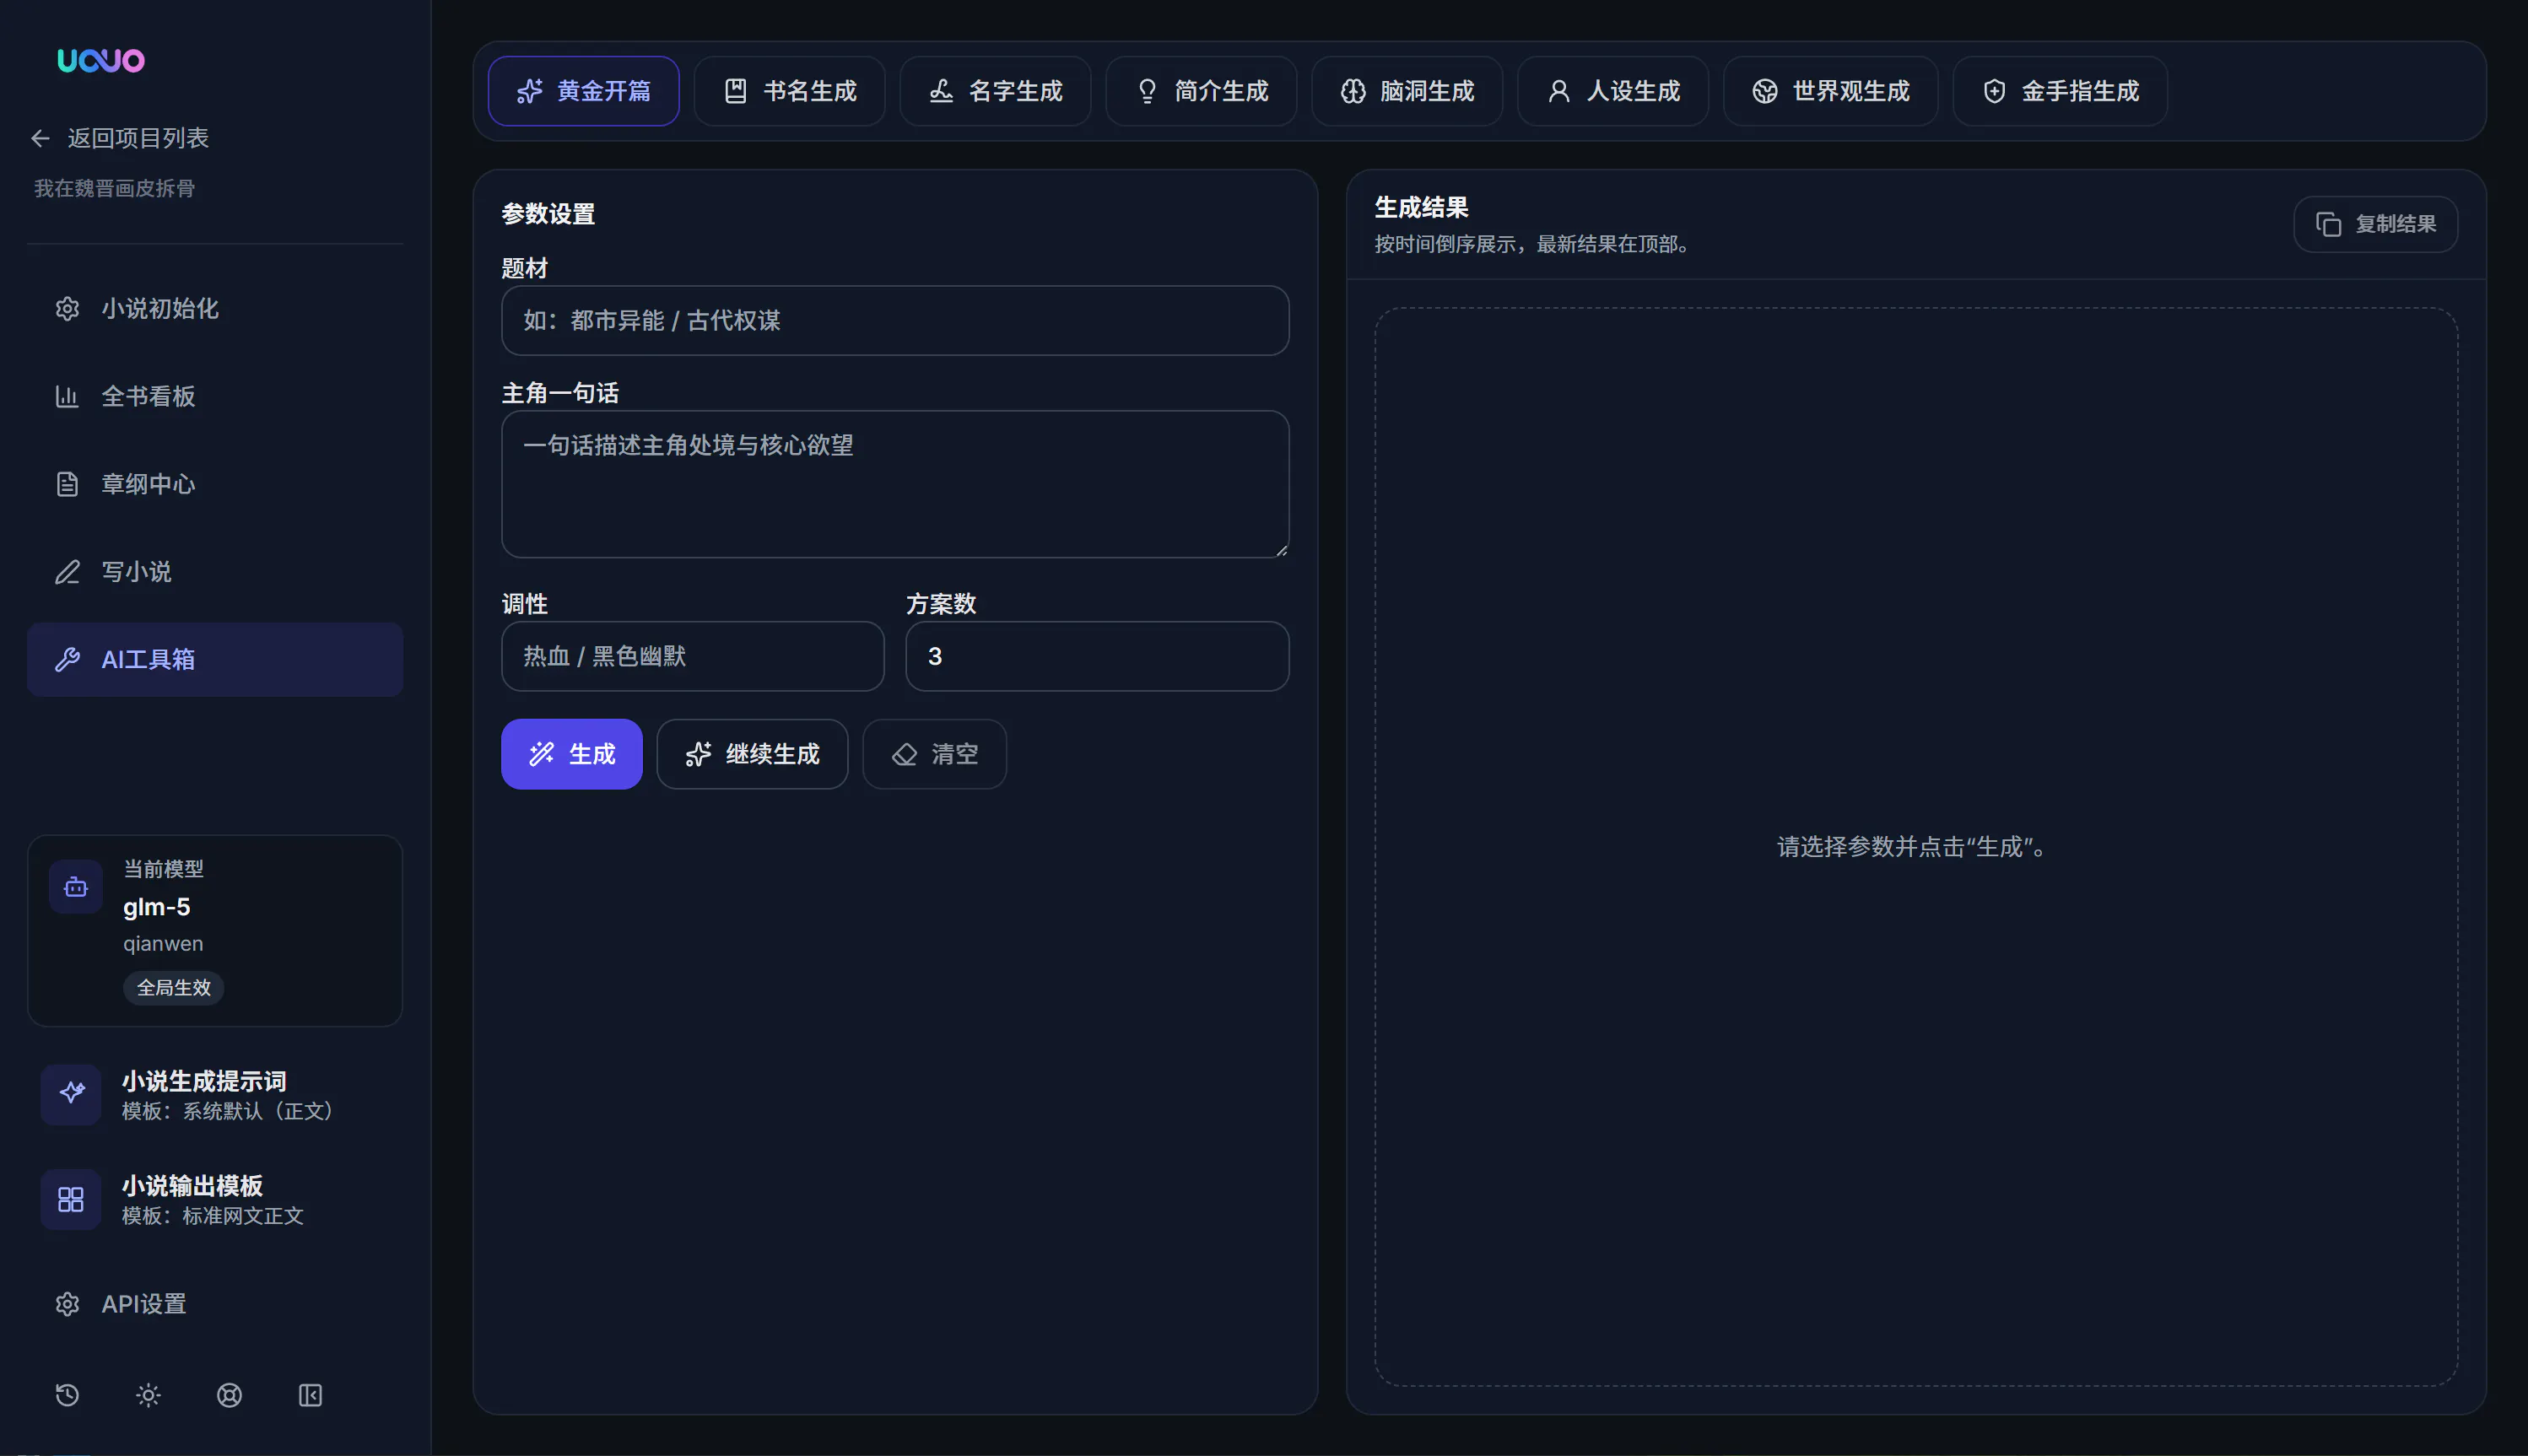Image resolution: width=2528 pixels, height=1456 pixels.
Task: Click the bar chart icon beside 全书看板
Action: [67, 397]
